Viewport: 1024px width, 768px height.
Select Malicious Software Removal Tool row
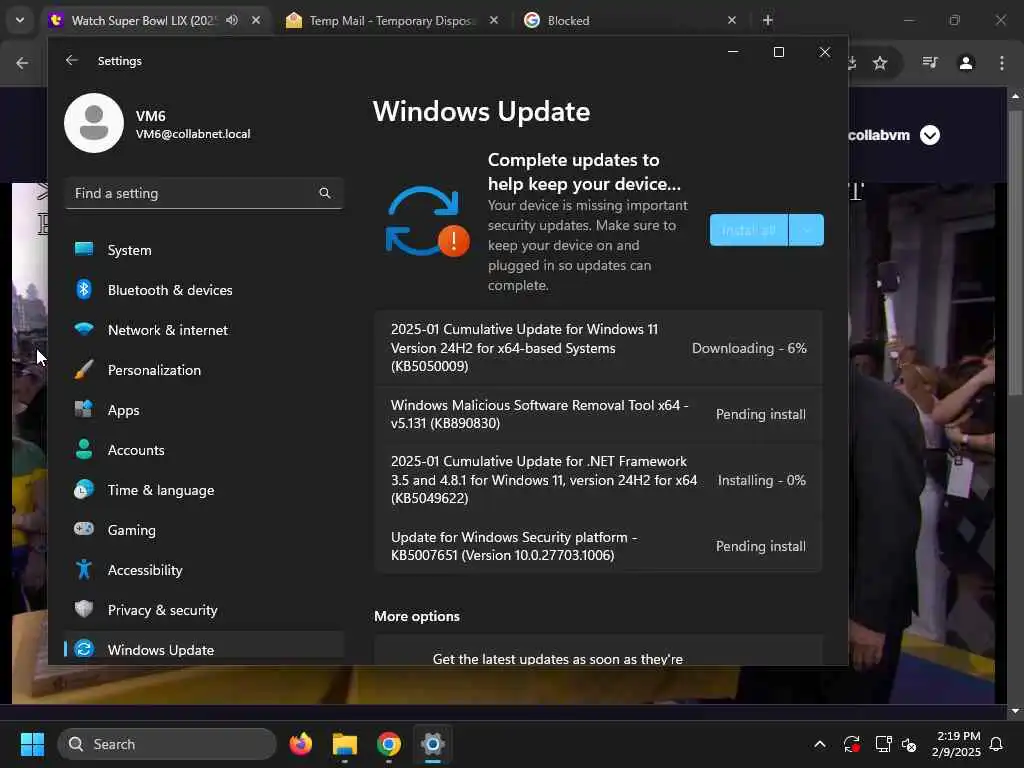[x=598, y=414]
